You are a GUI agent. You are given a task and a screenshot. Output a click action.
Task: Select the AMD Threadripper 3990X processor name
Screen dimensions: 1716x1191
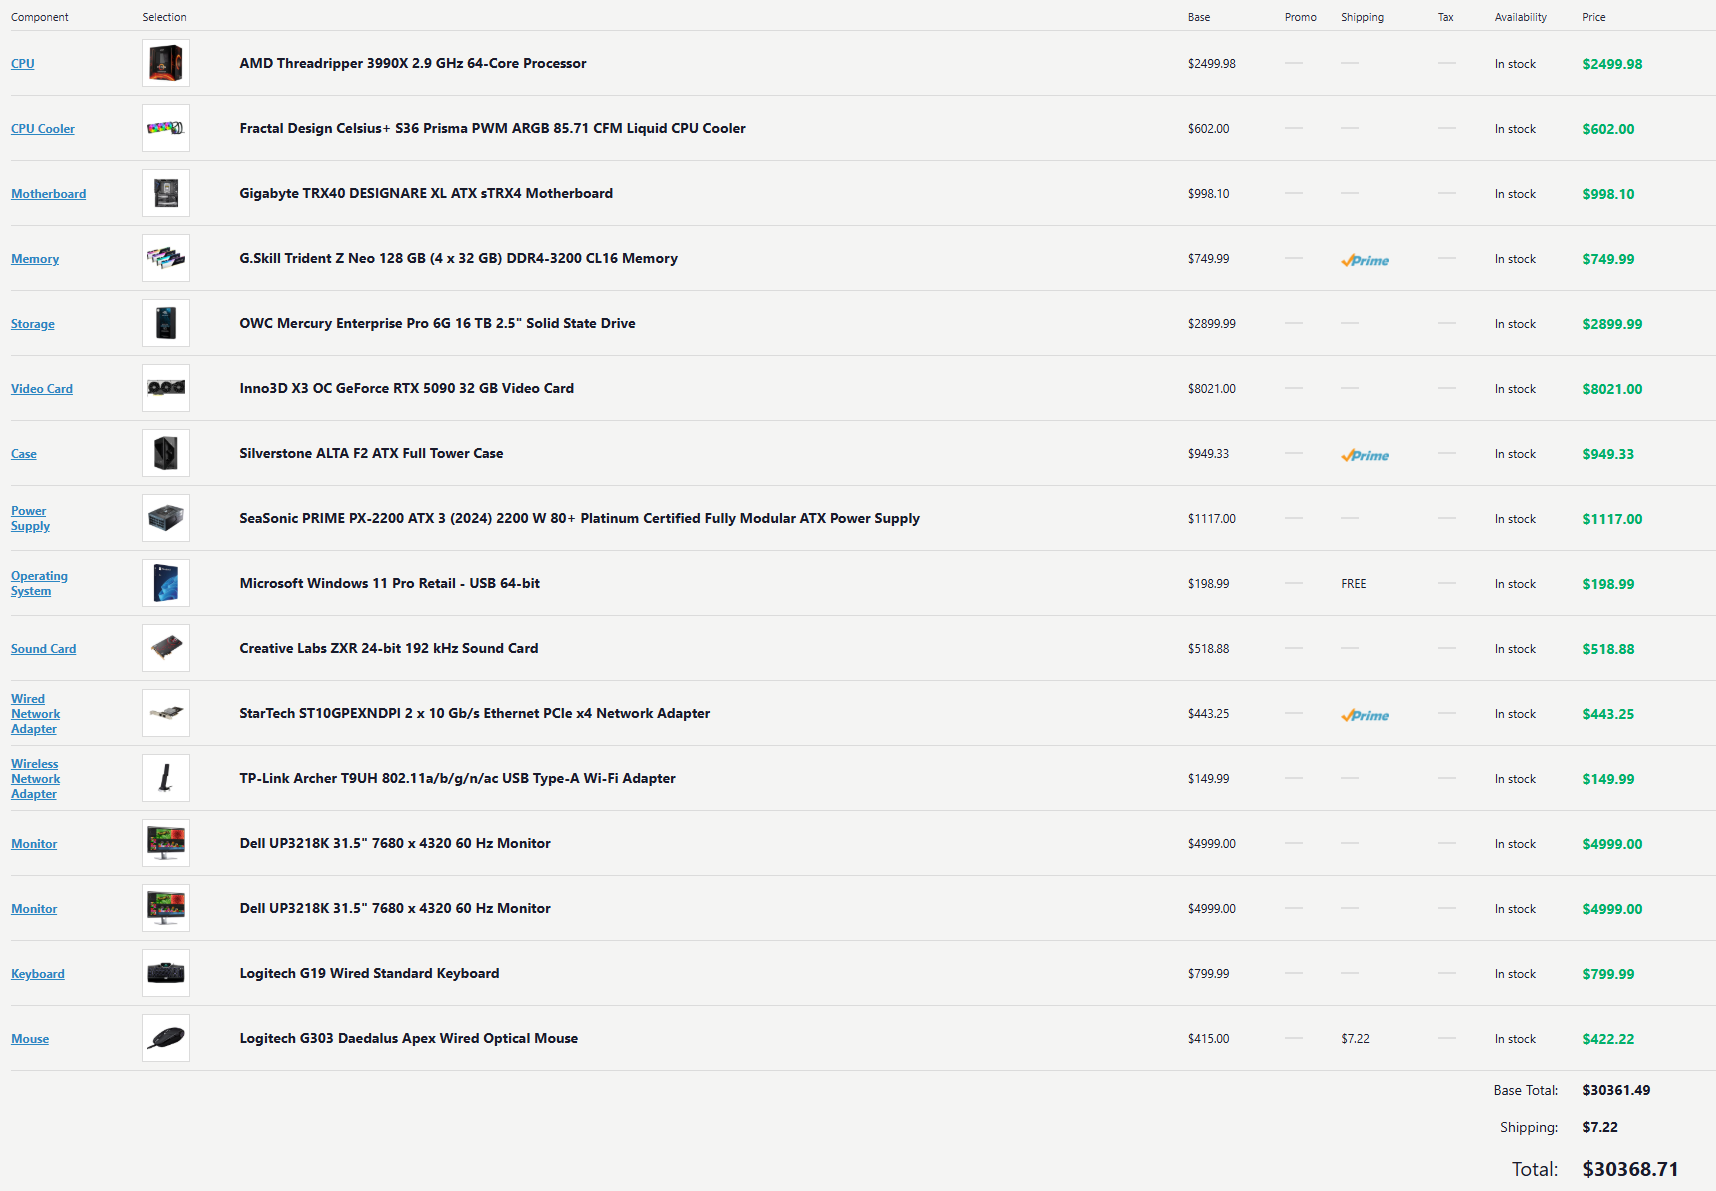(413, 63)
